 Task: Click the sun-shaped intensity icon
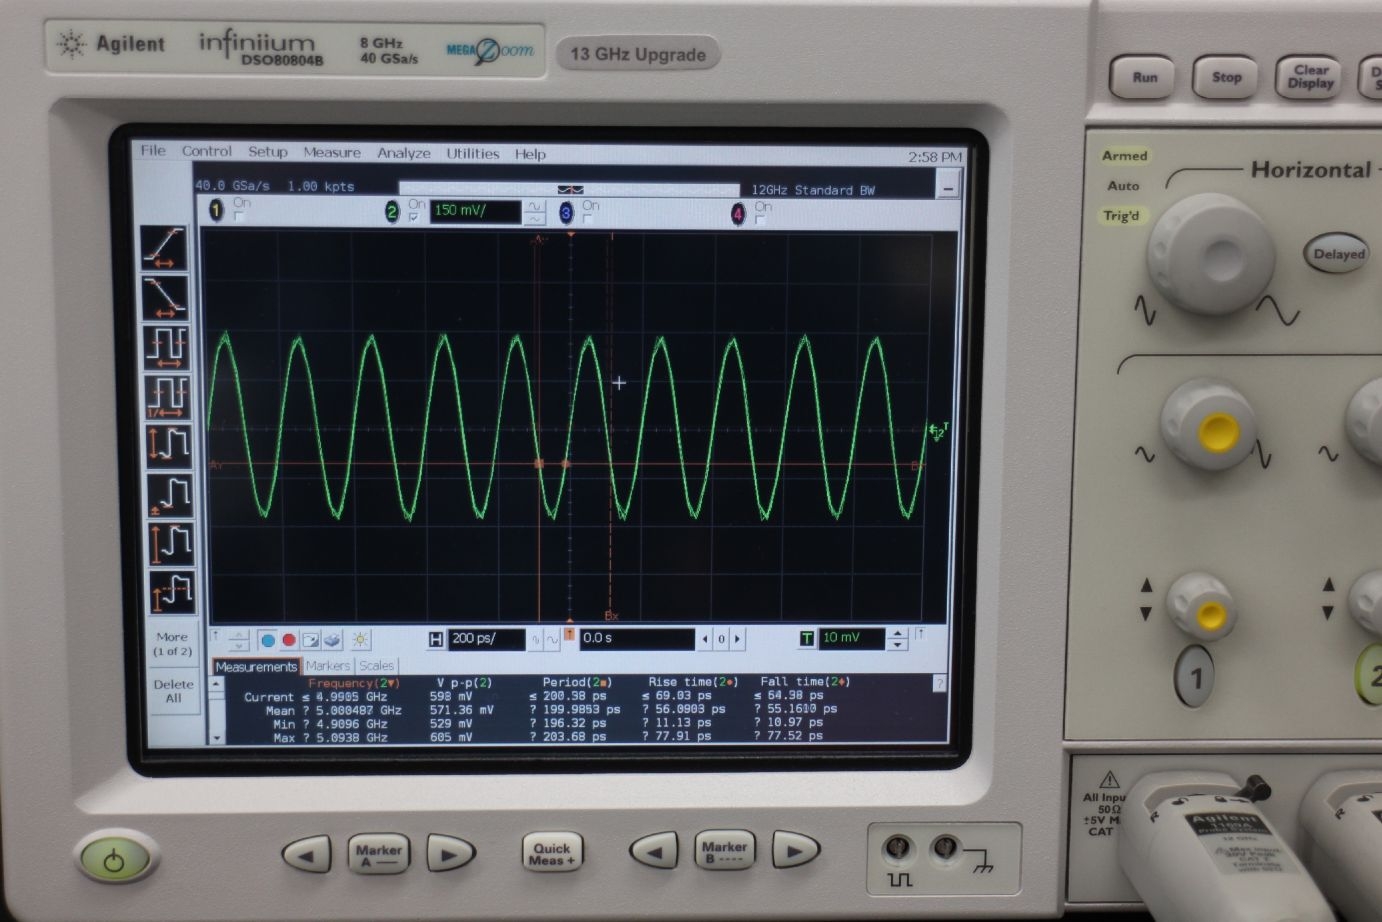[360, 639]
